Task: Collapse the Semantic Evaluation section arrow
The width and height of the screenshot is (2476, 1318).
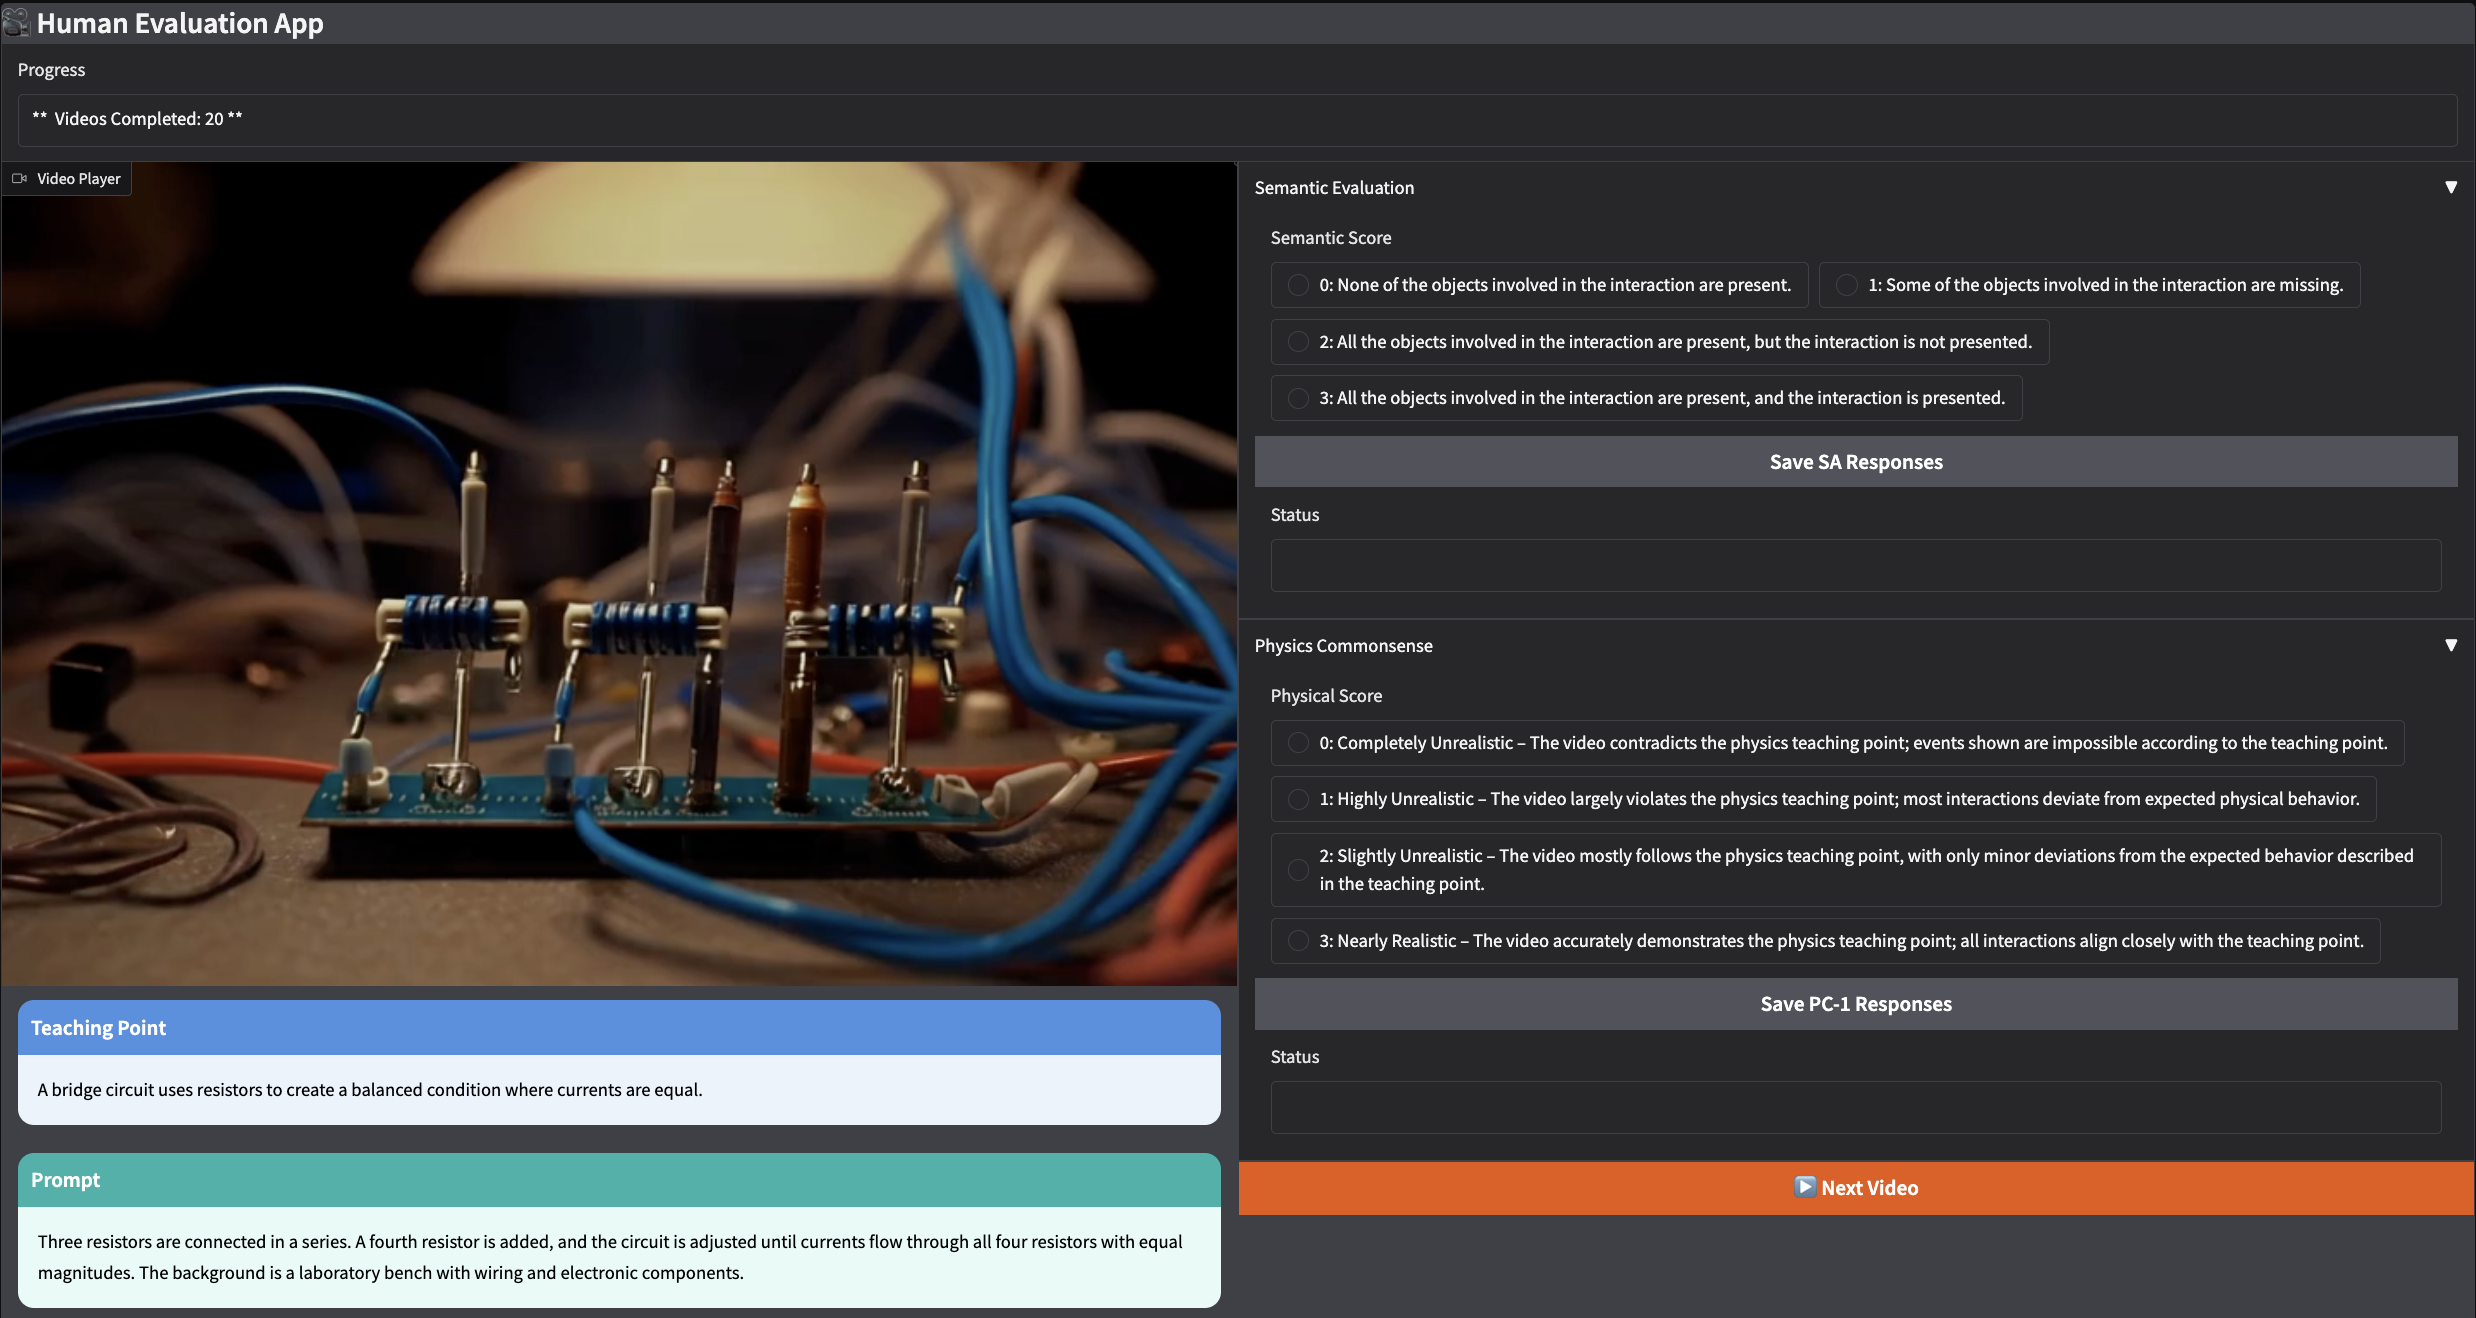Action: (2450, 187)
